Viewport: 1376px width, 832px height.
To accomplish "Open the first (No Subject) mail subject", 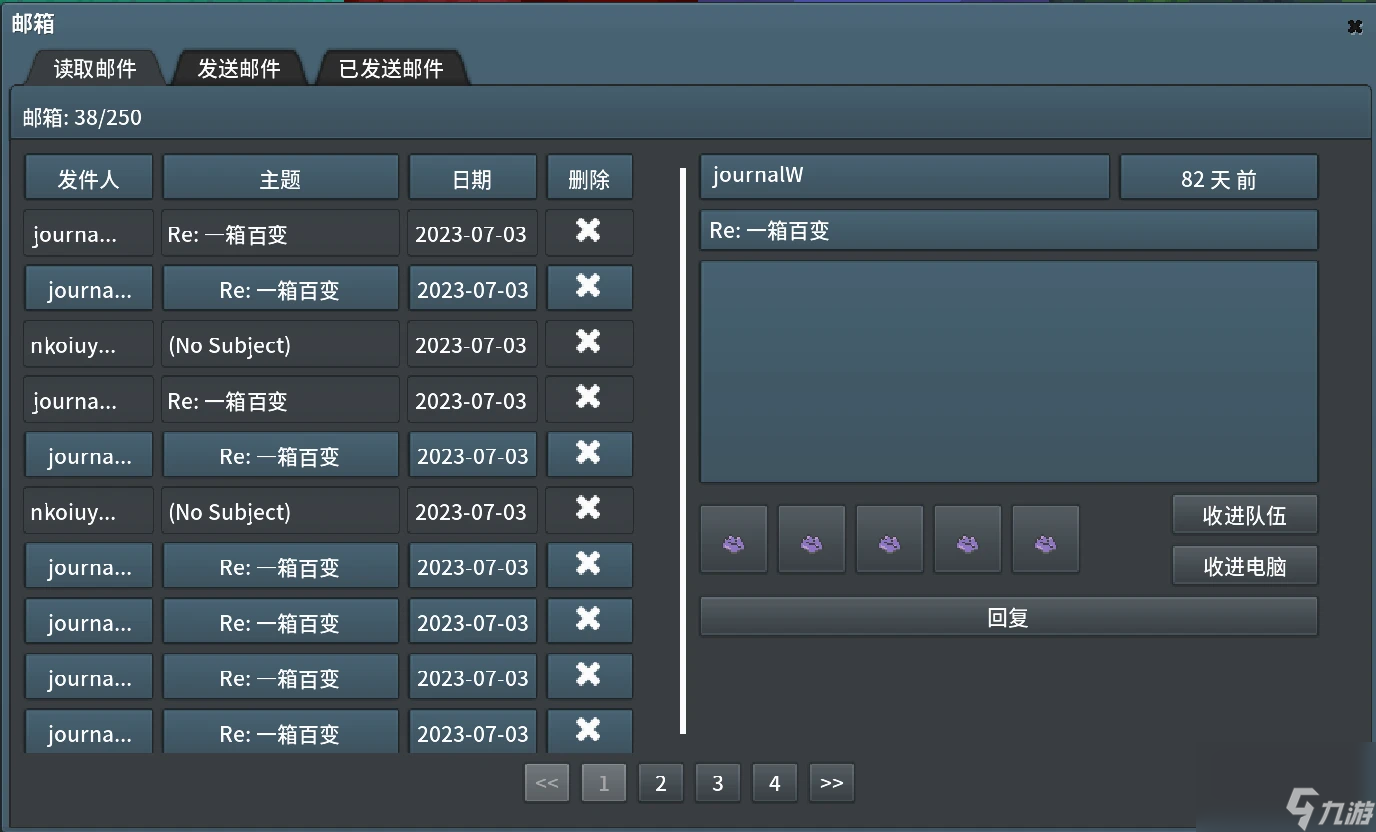I will pos(280,344).
